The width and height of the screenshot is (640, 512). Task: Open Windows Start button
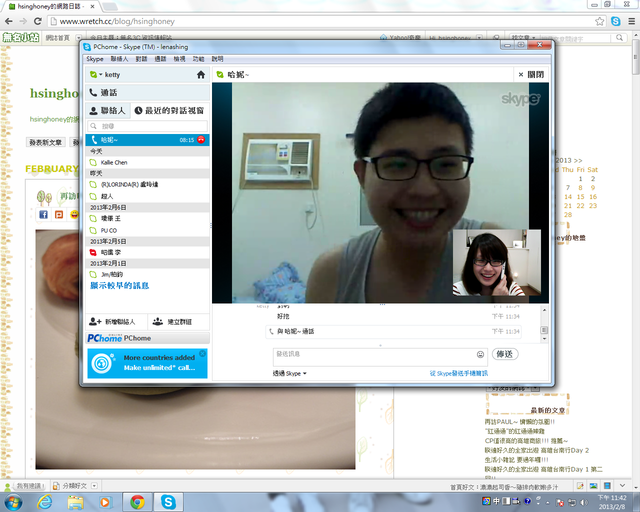tap(13, 502)
